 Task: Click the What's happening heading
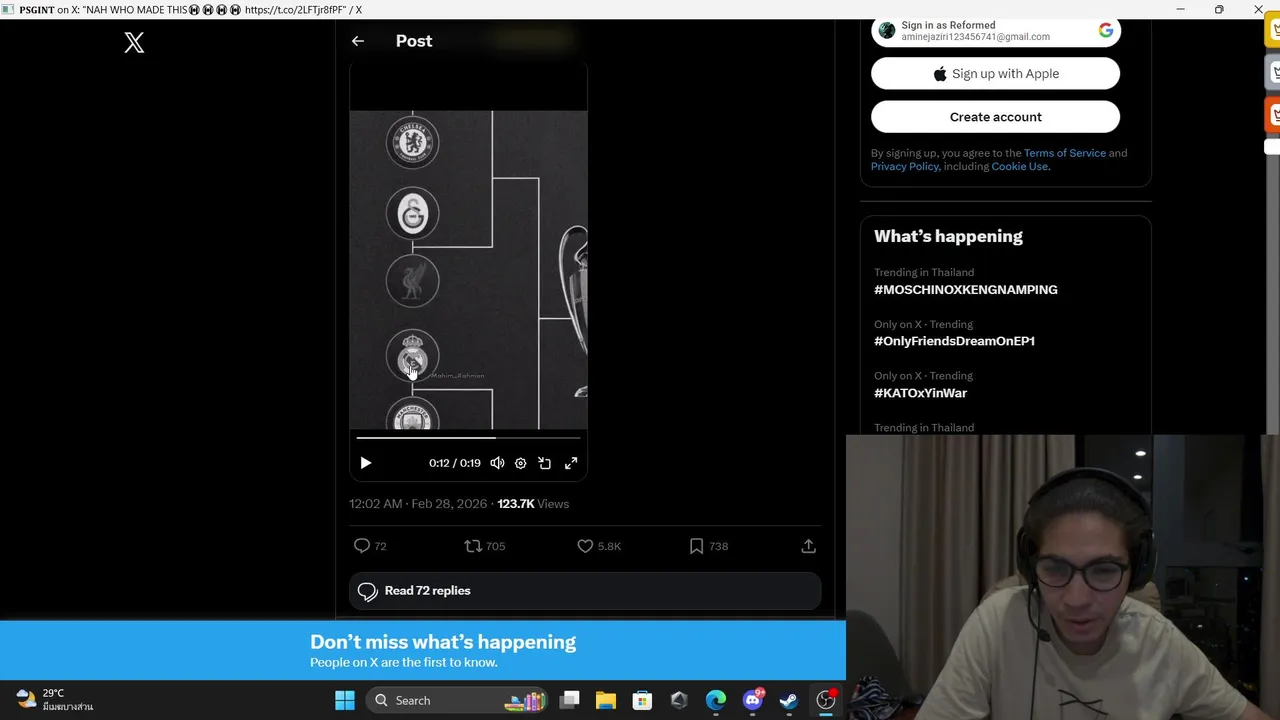[x=948, y=236]
